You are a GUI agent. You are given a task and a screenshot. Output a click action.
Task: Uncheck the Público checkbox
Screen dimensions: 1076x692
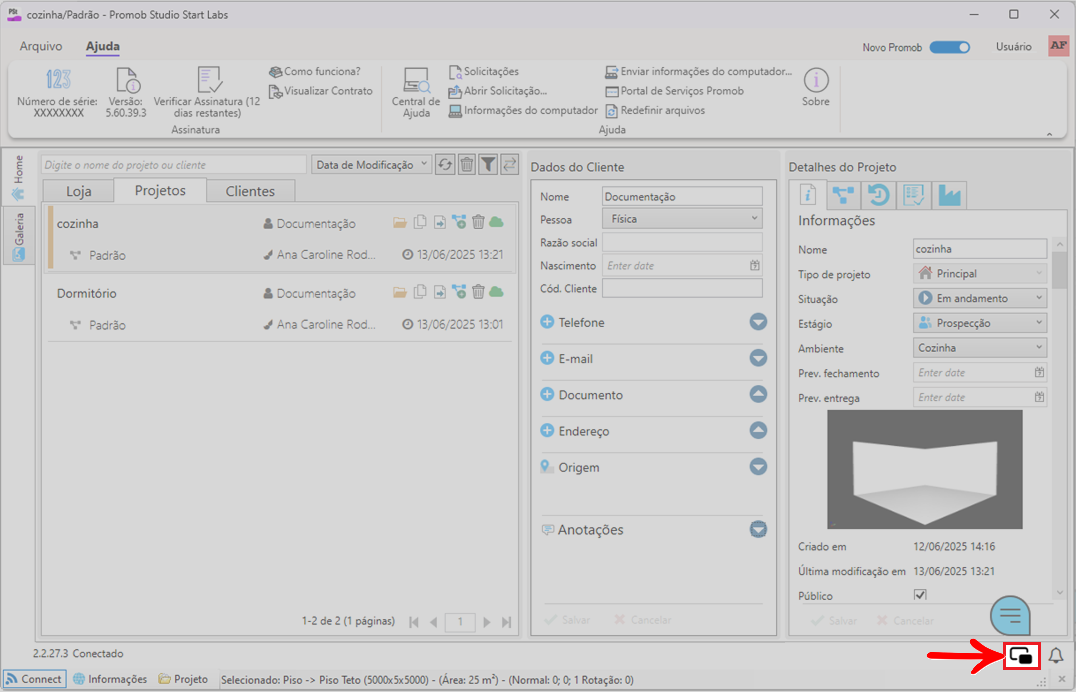920,595
